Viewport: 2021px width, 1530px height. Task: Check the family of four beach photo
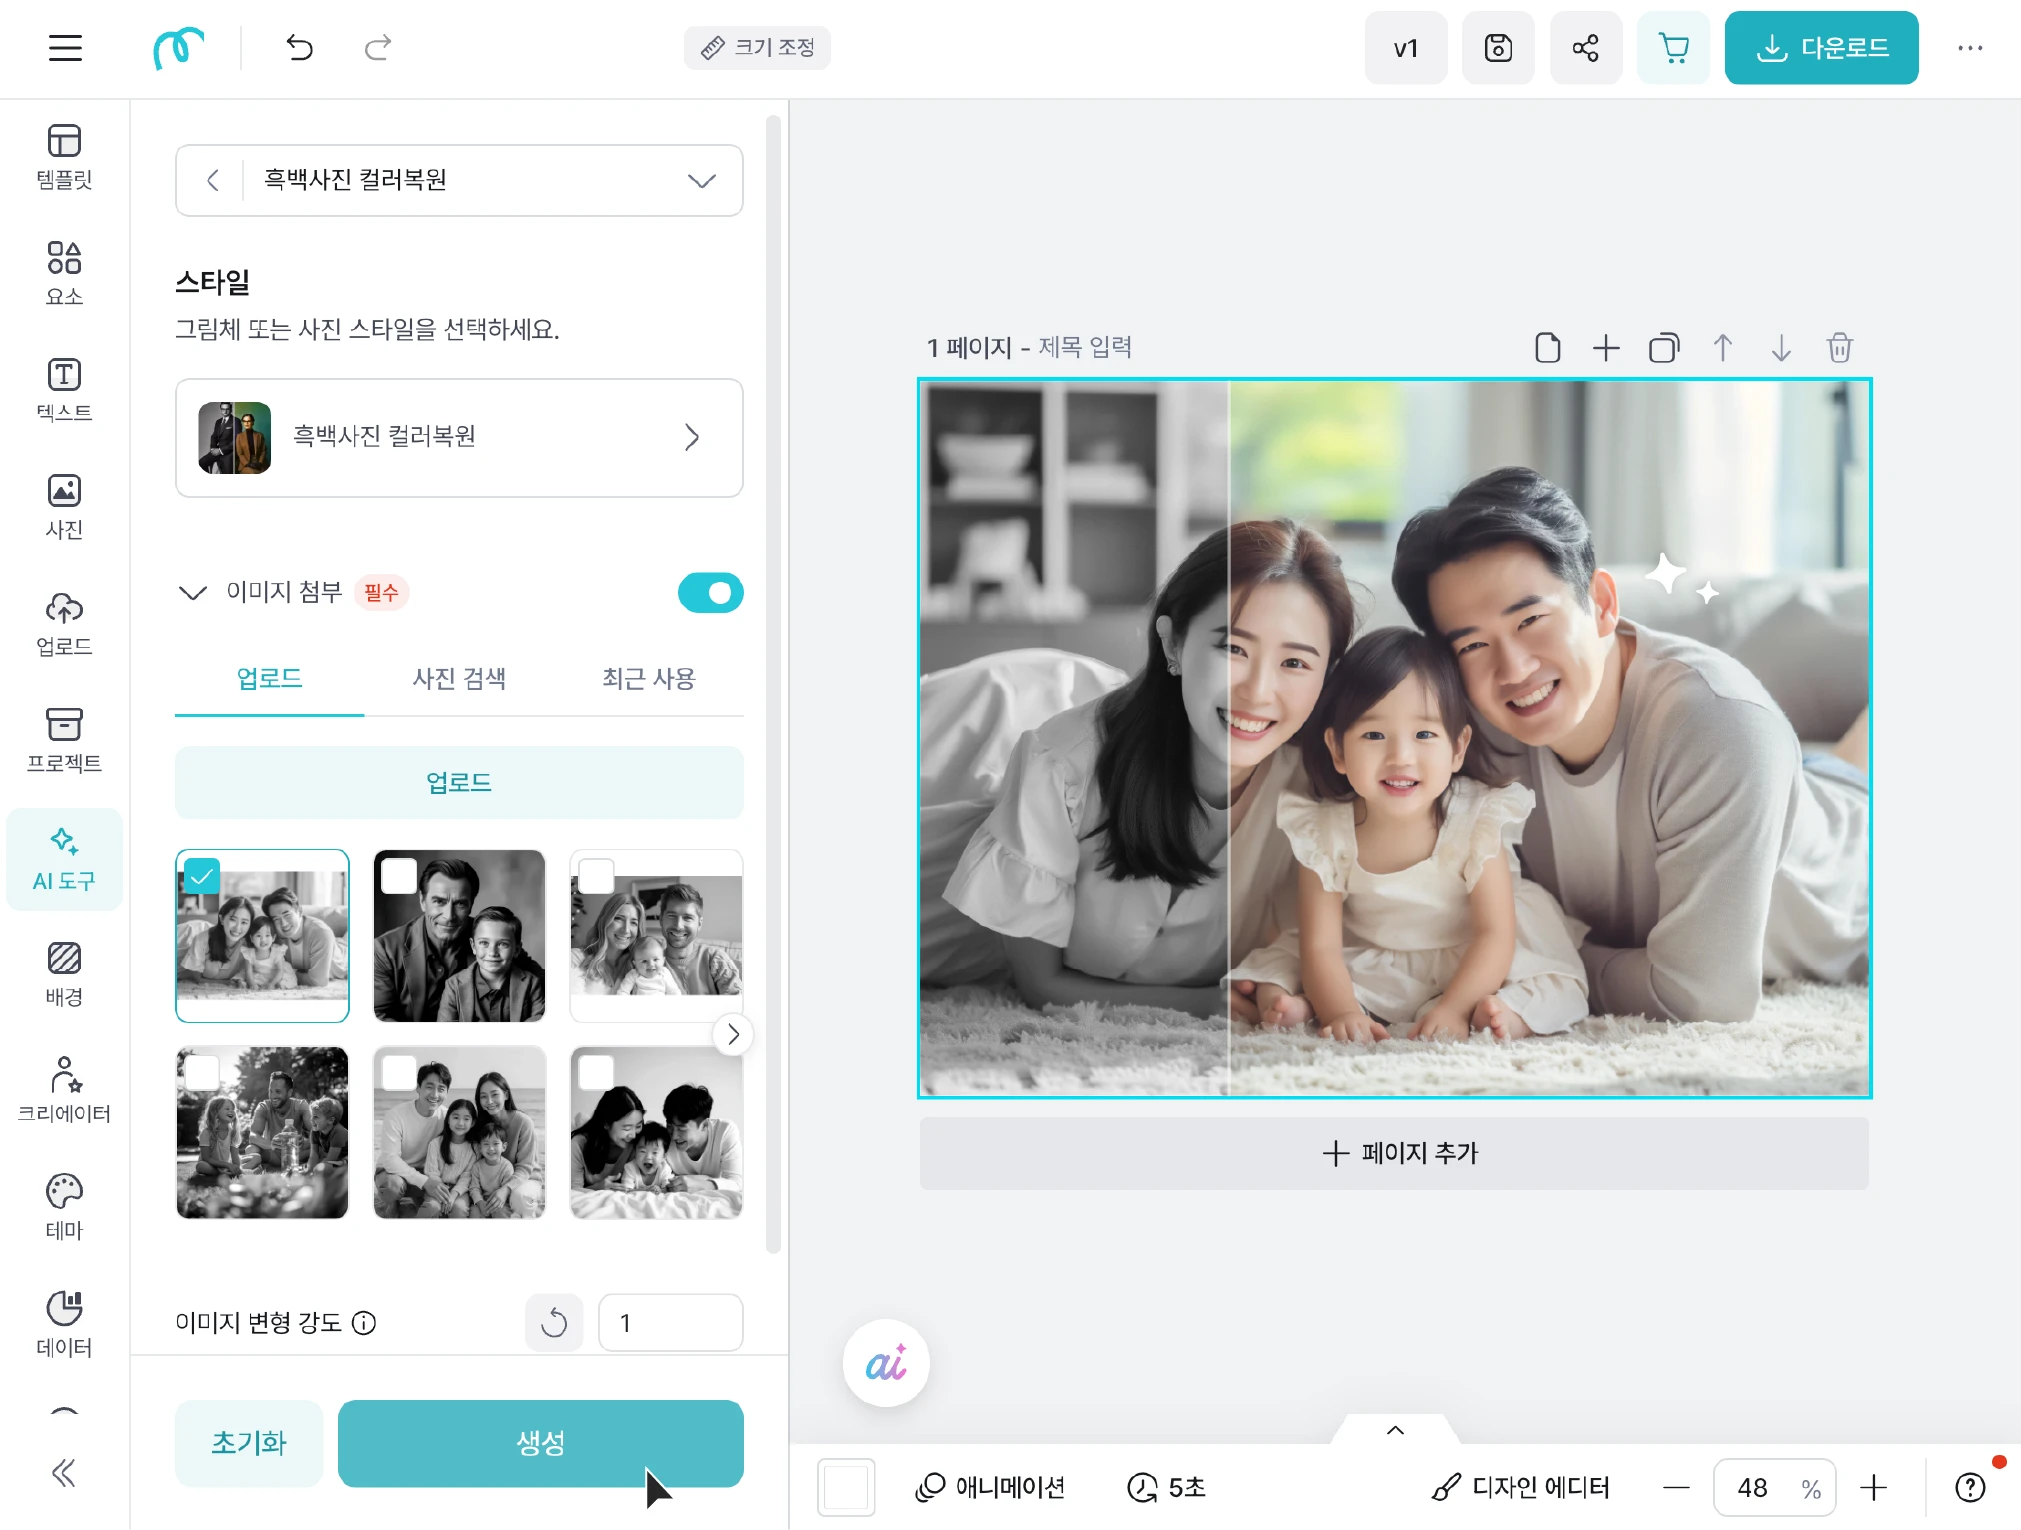[x=399, y=1073]
